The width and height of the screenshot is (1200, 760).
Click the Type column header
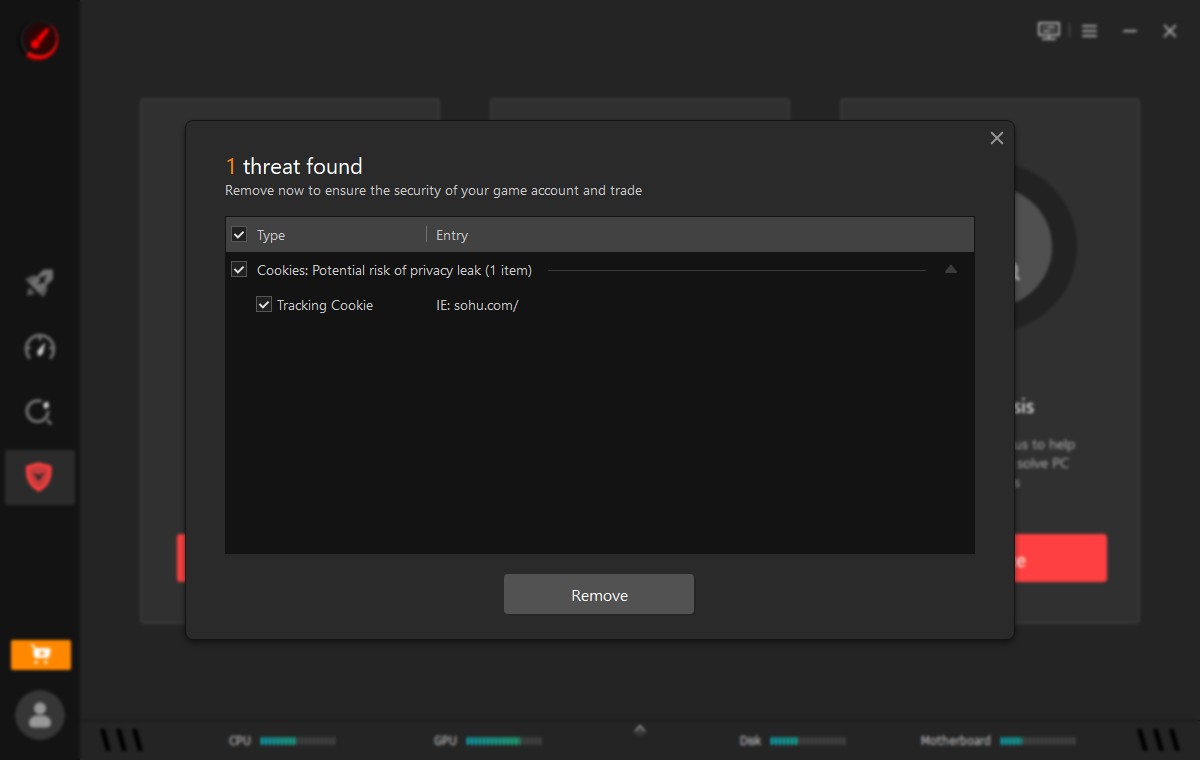tap(271, 236)
